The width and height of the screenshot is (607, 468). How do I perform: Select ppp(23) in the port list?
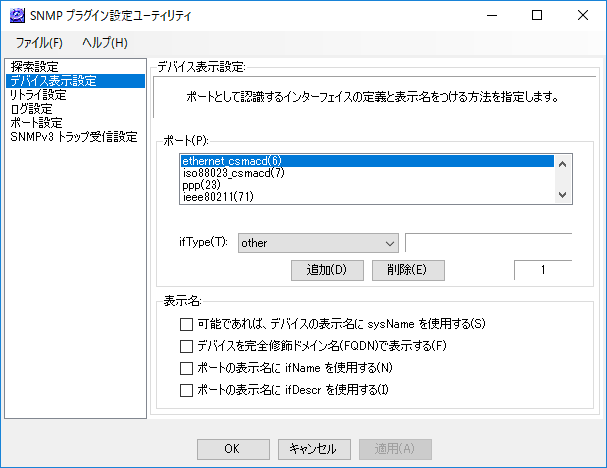point(367,185)
